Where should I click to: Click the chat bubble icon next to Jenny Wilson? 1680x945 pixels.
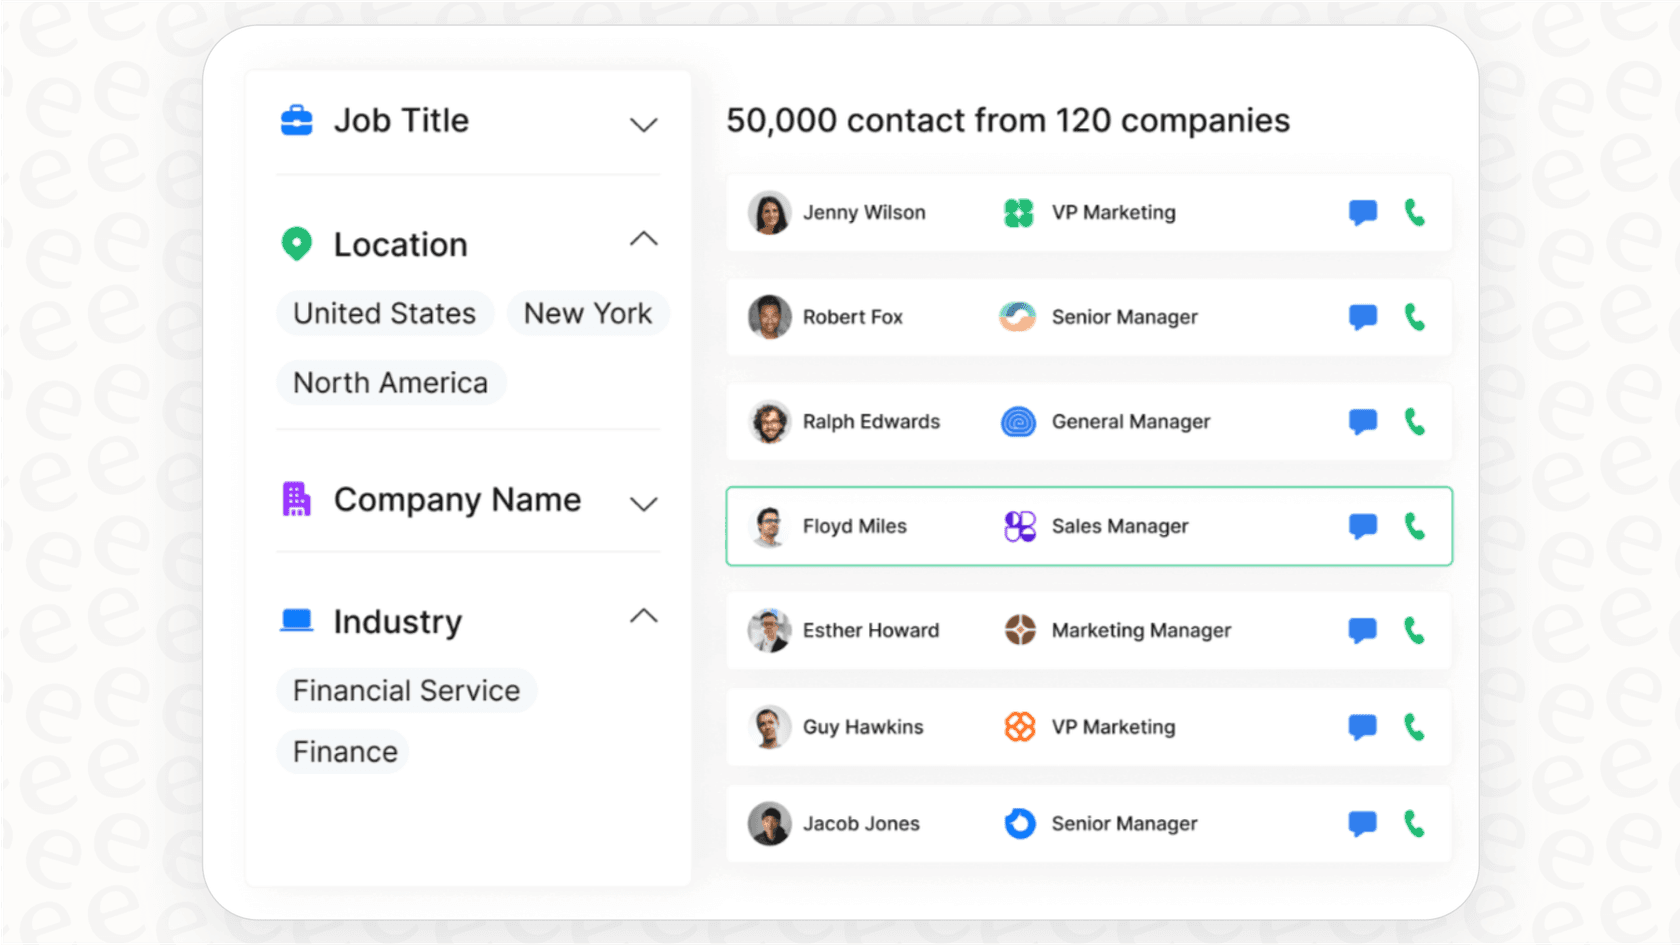1361,212
